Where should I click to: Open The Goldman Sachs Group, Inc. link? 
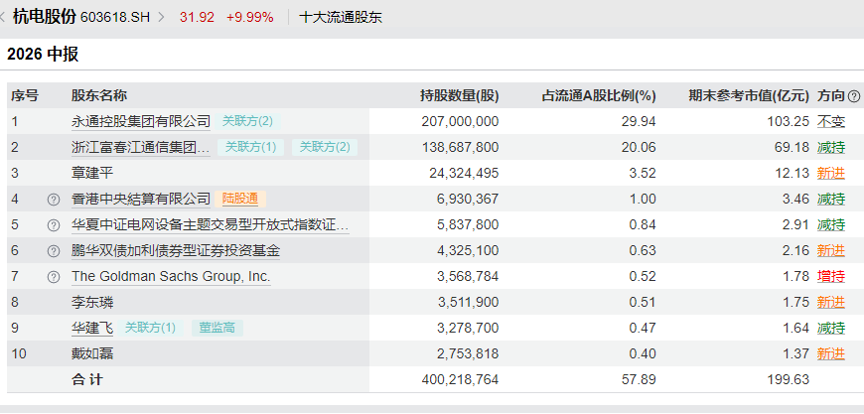pyautogui.click(x=171, y=276)
